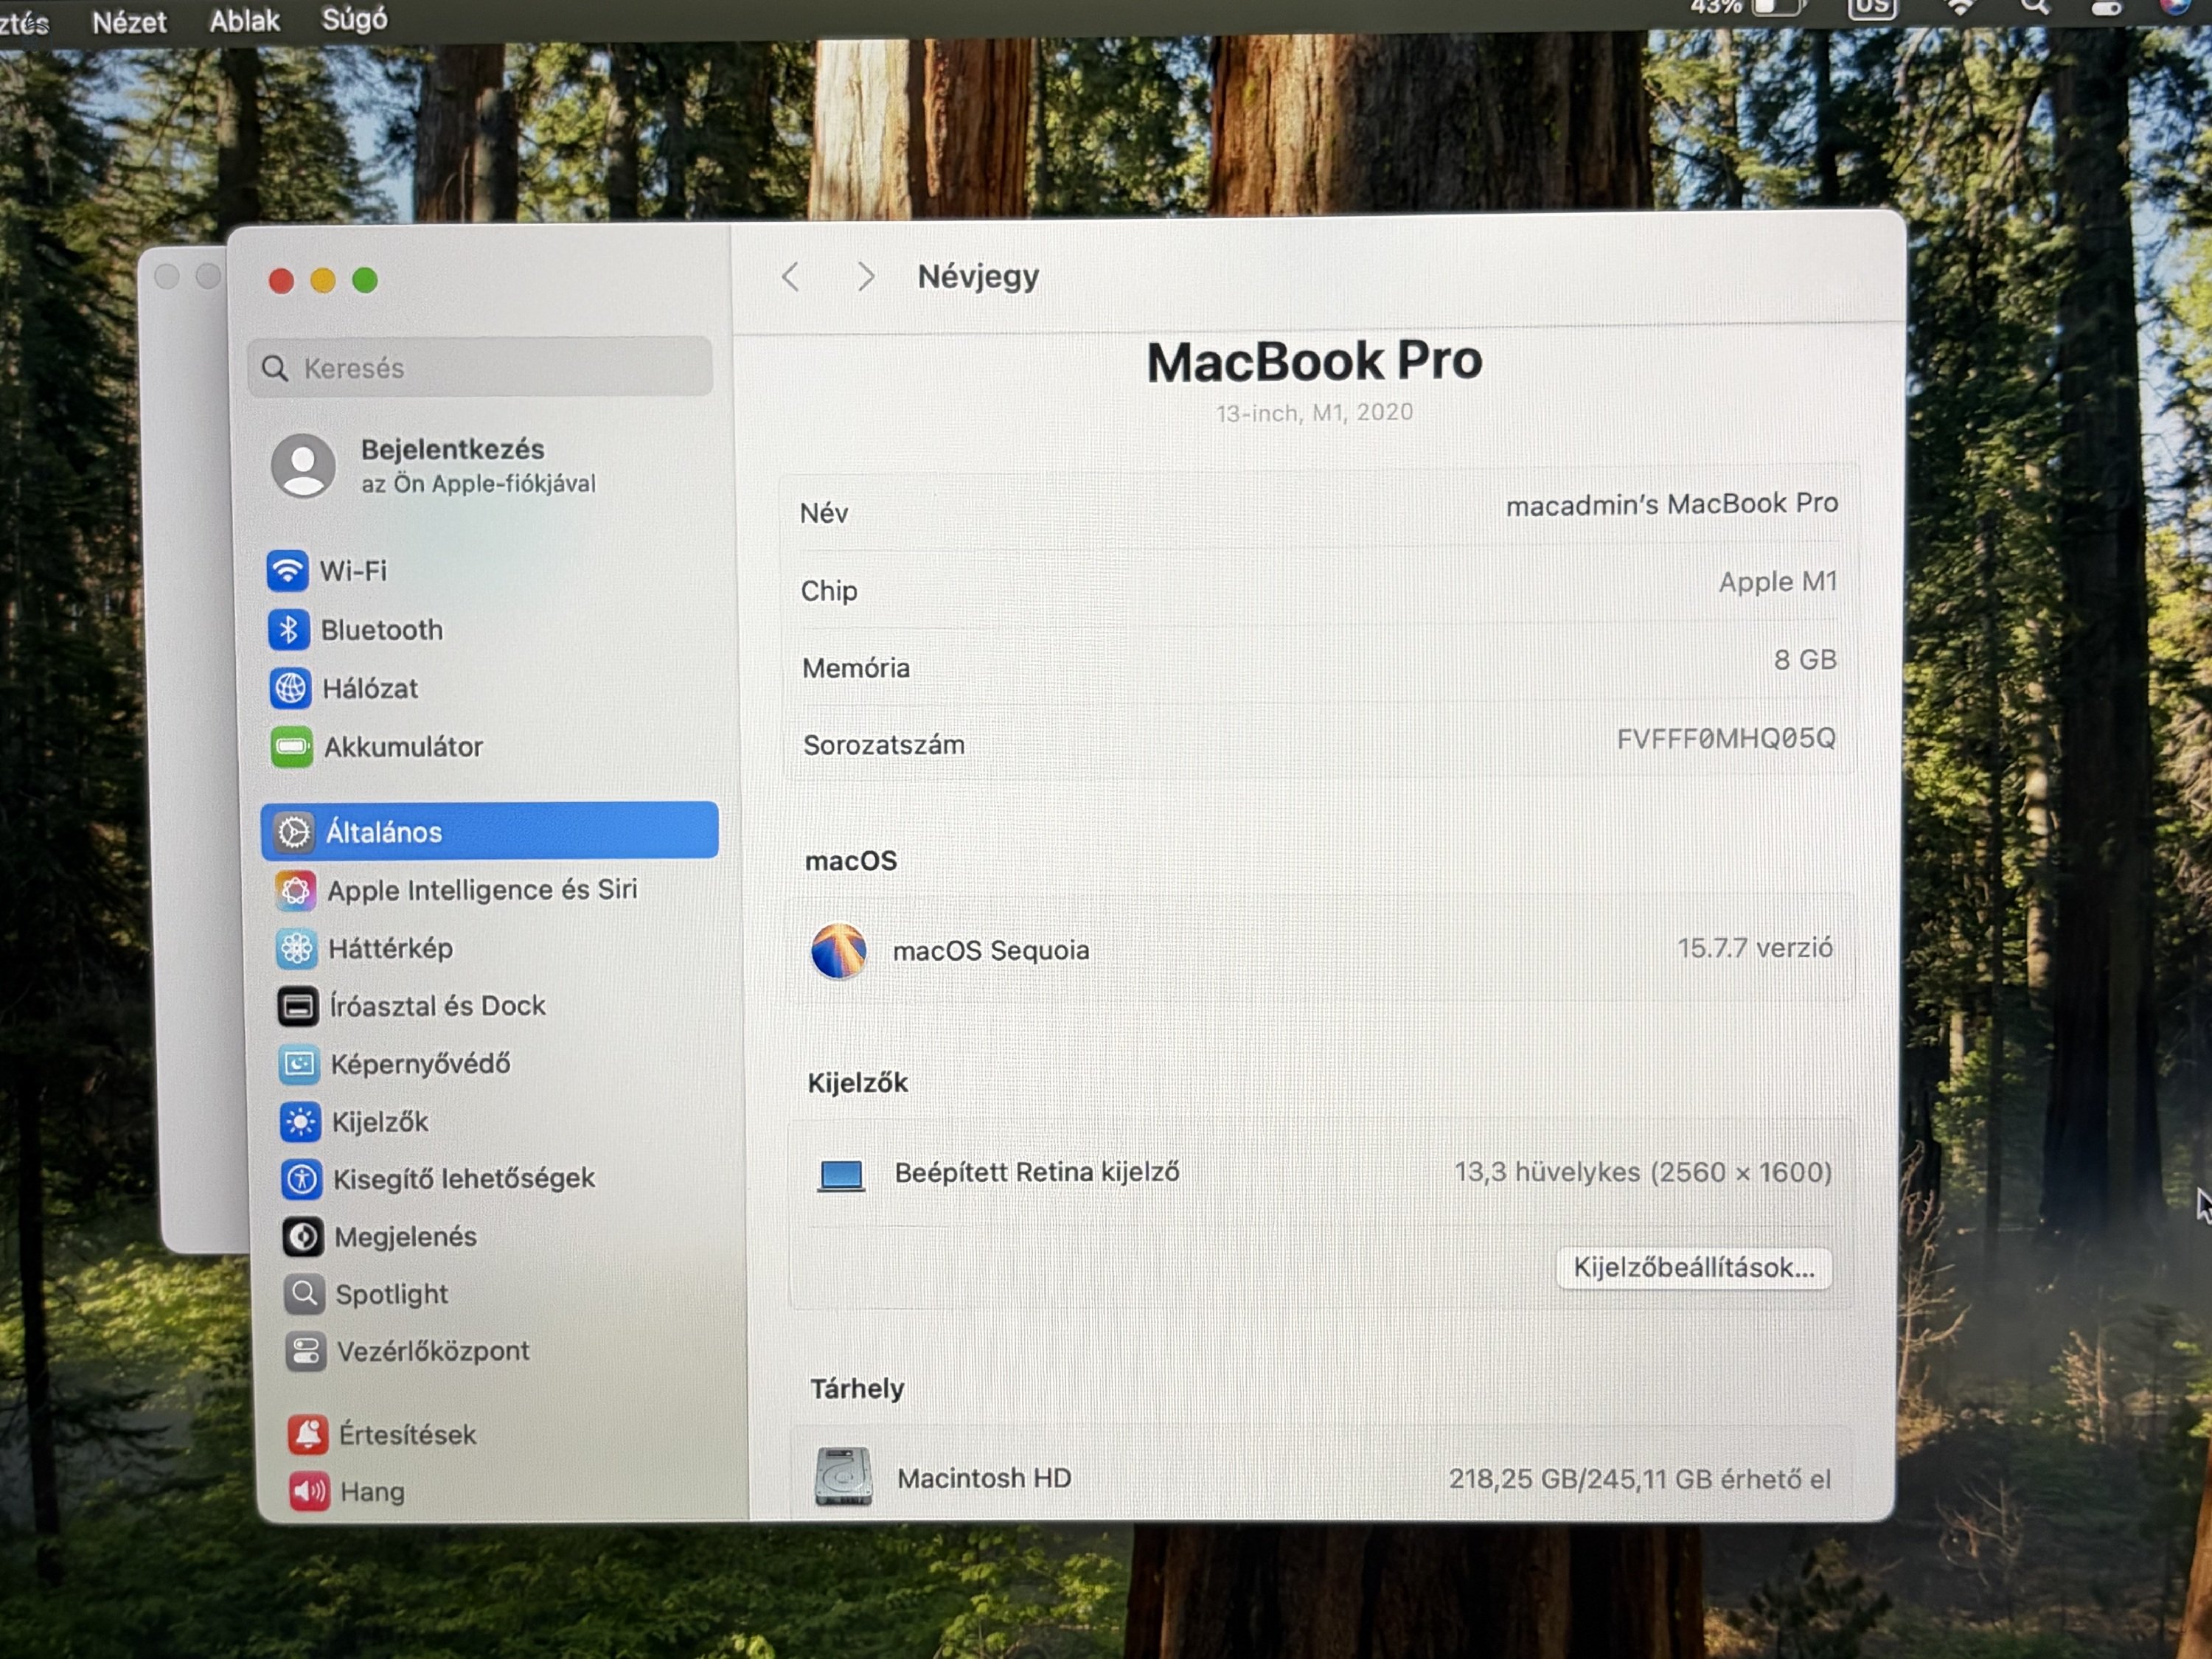Open Akkumulátor battery icon

coord(291,747)
